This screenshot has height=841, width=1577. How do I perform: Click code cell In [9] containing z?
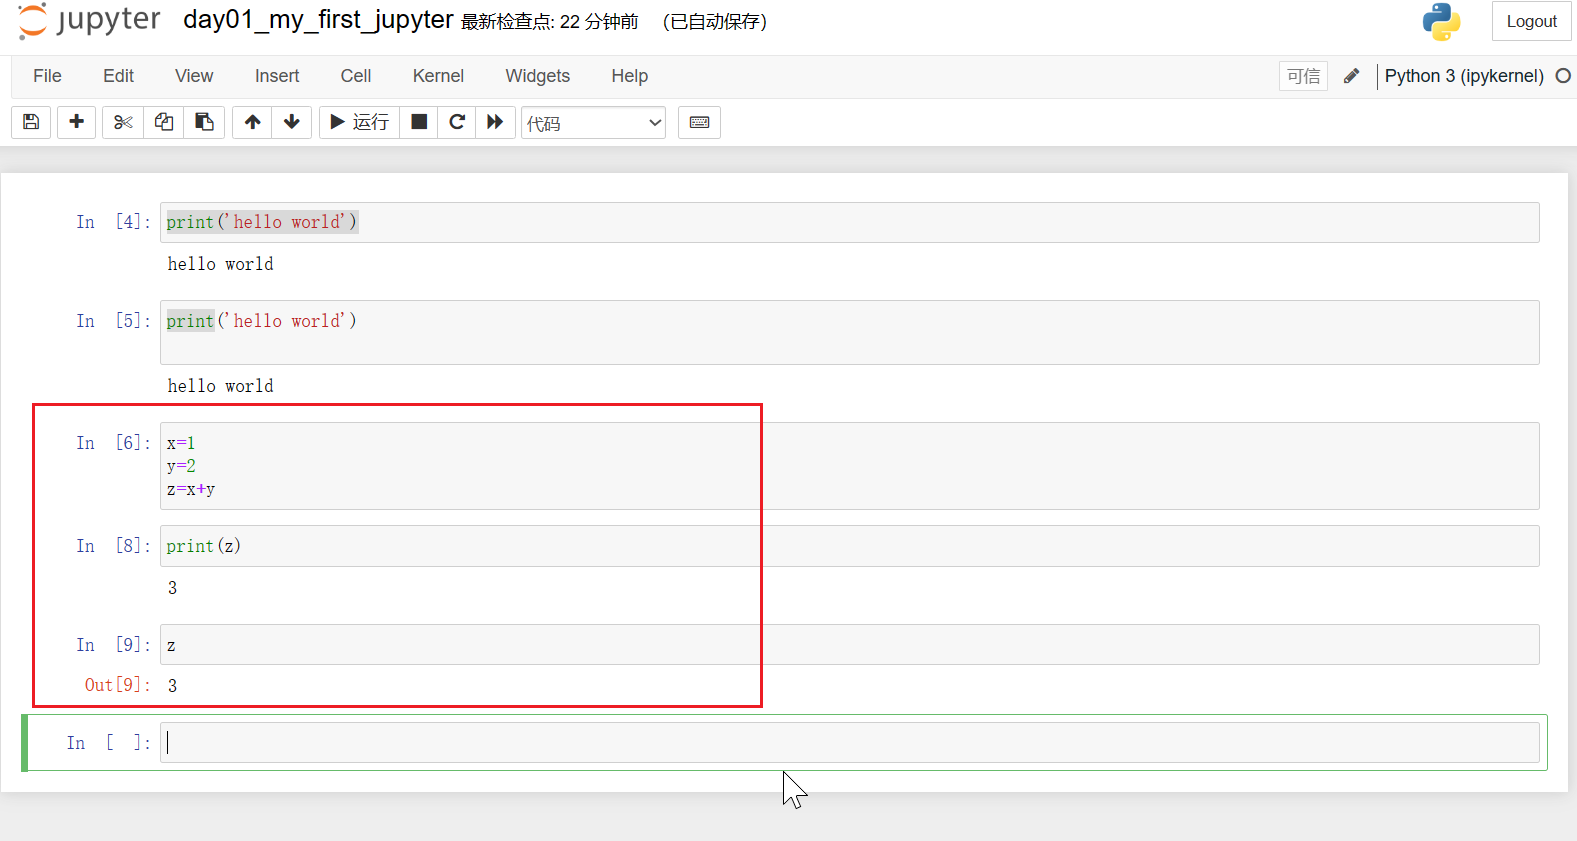coord(849,645)
